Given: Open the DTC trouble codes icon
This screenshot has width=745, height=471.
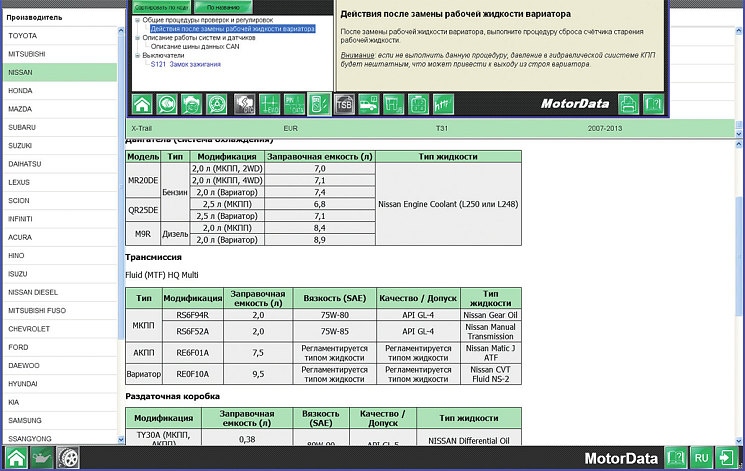Looking at the screenshot, I should [244, 104].
